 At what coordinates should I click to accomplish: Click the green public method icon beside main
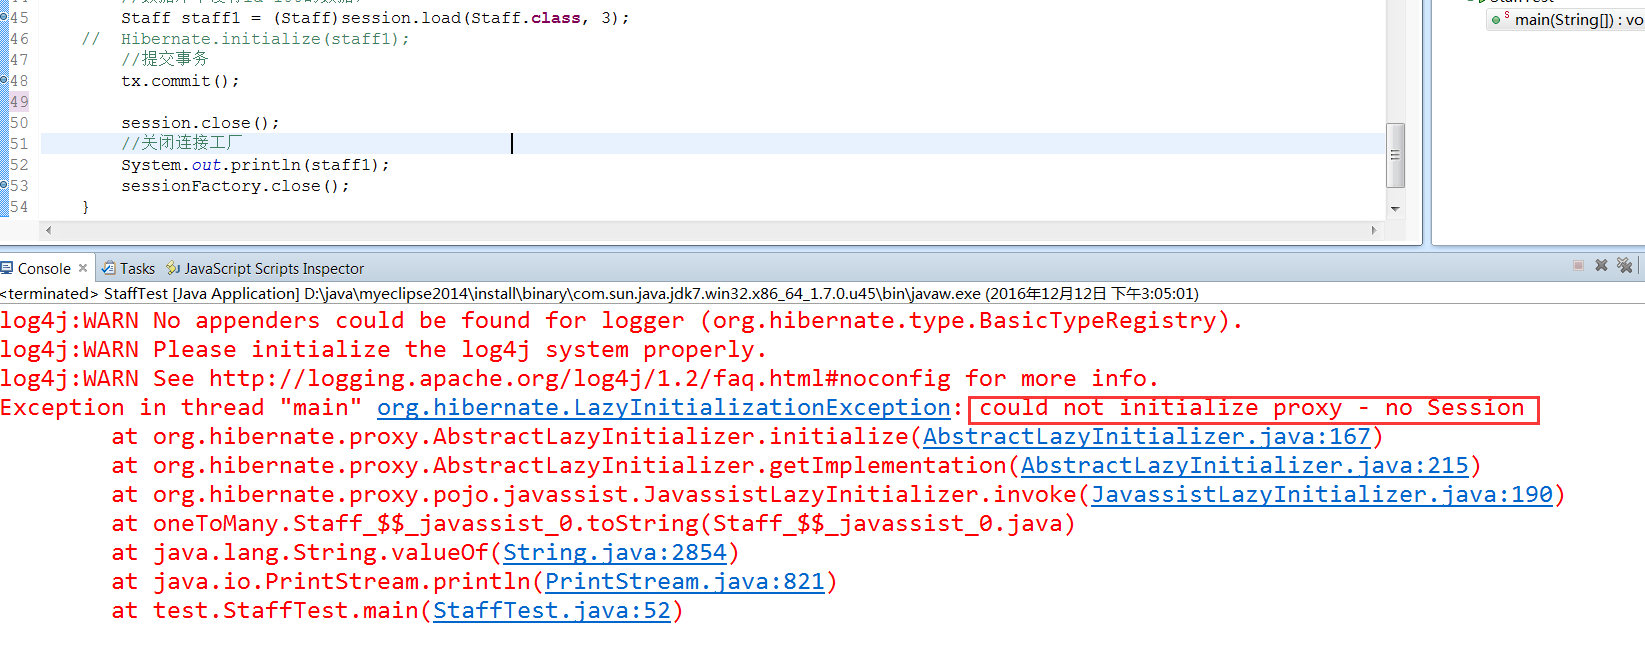click(1498, 19)
